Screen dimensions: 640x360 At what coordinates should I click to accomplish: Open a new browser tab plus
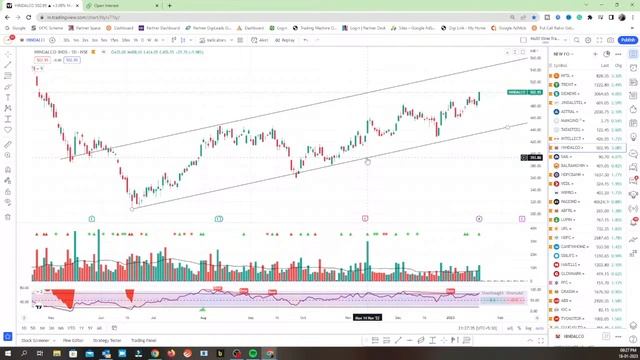(x=169, y=6)
